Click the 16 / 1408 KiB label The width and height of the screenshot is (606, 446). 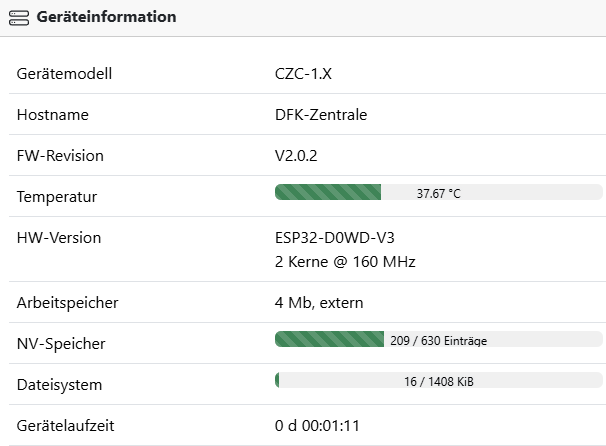pyautogui.click(x=439, y=381)
